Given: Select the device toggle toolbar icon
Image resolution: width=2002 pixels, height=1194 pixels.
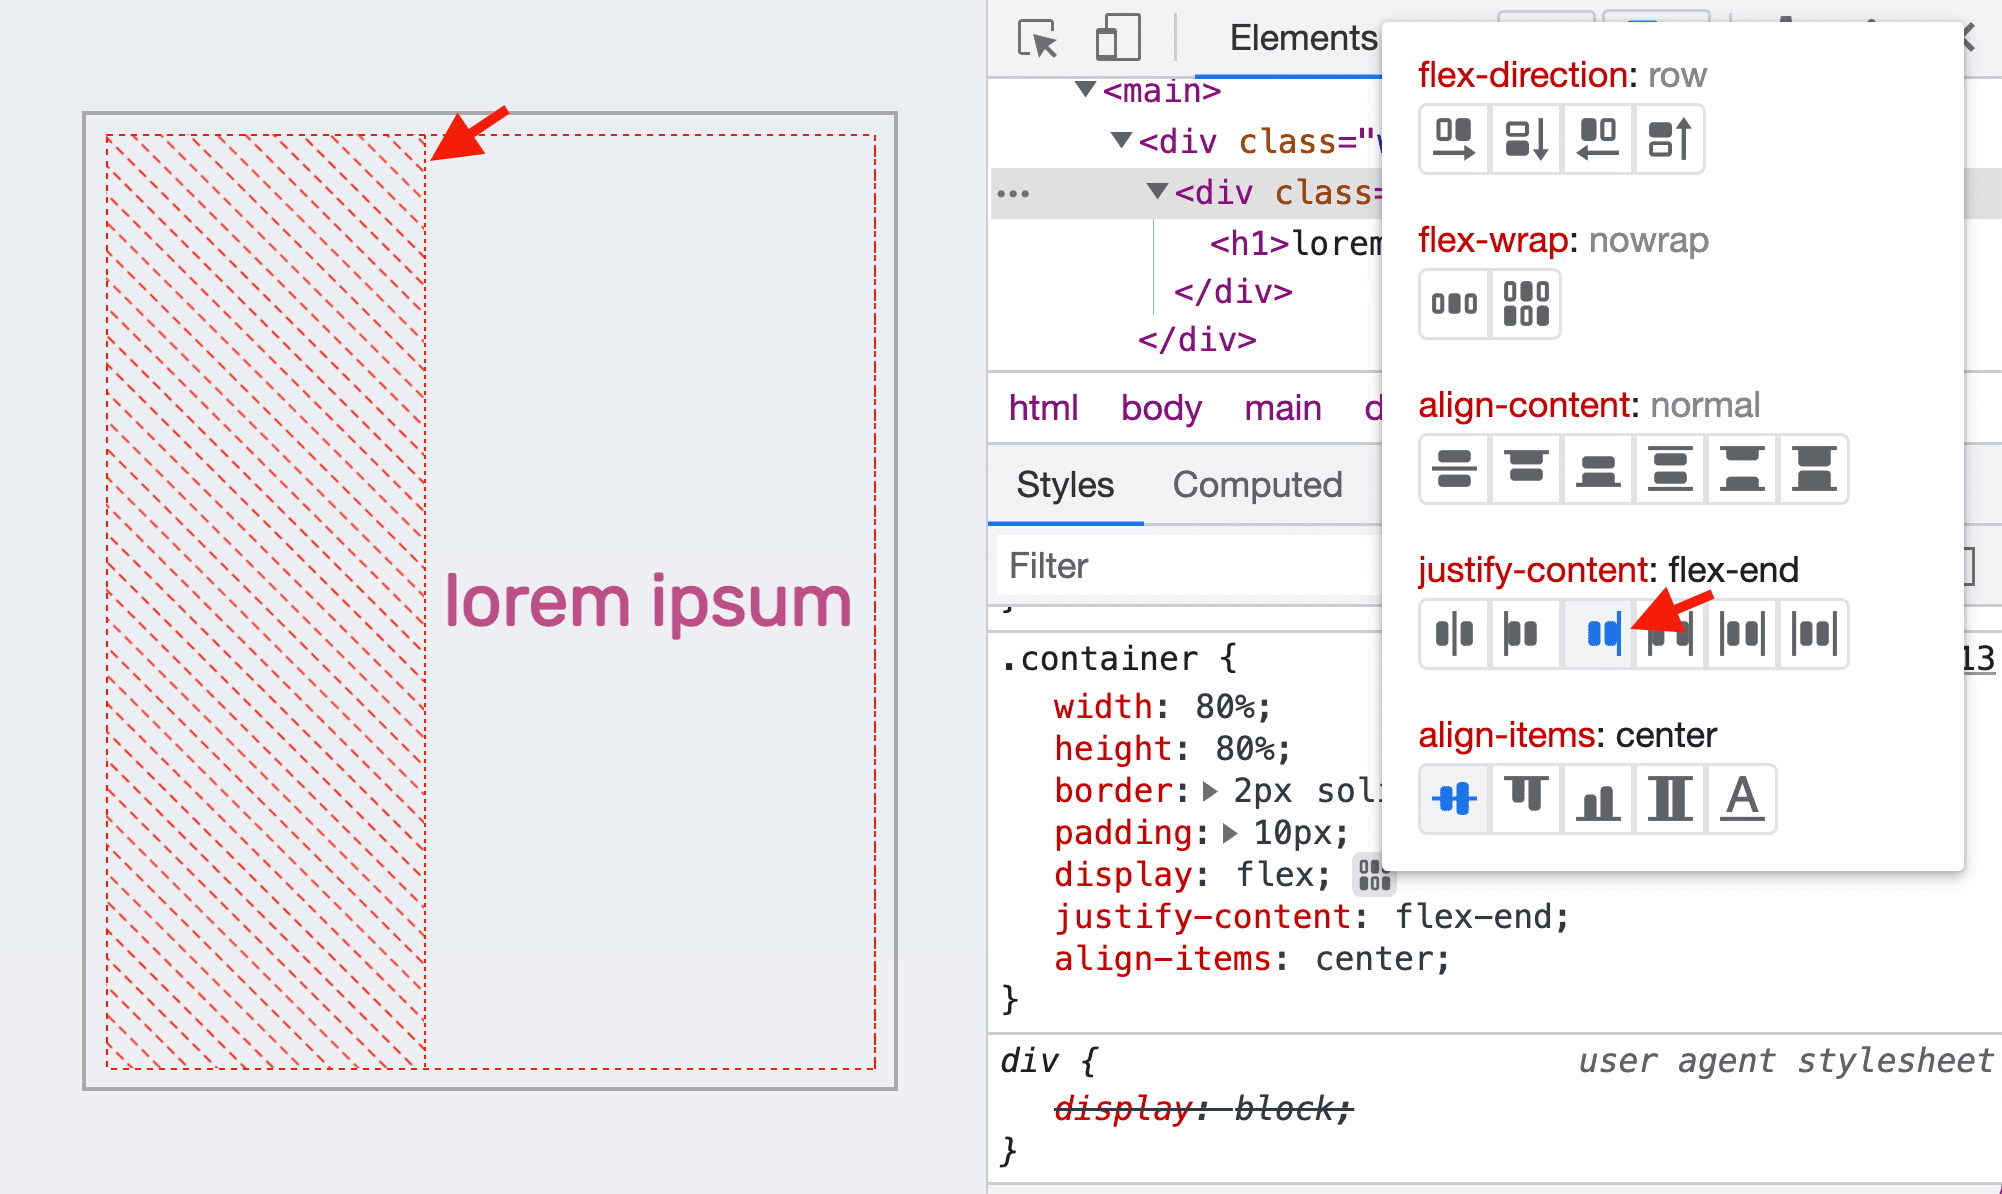Looking at the screenshot, I should (1110, 36).
